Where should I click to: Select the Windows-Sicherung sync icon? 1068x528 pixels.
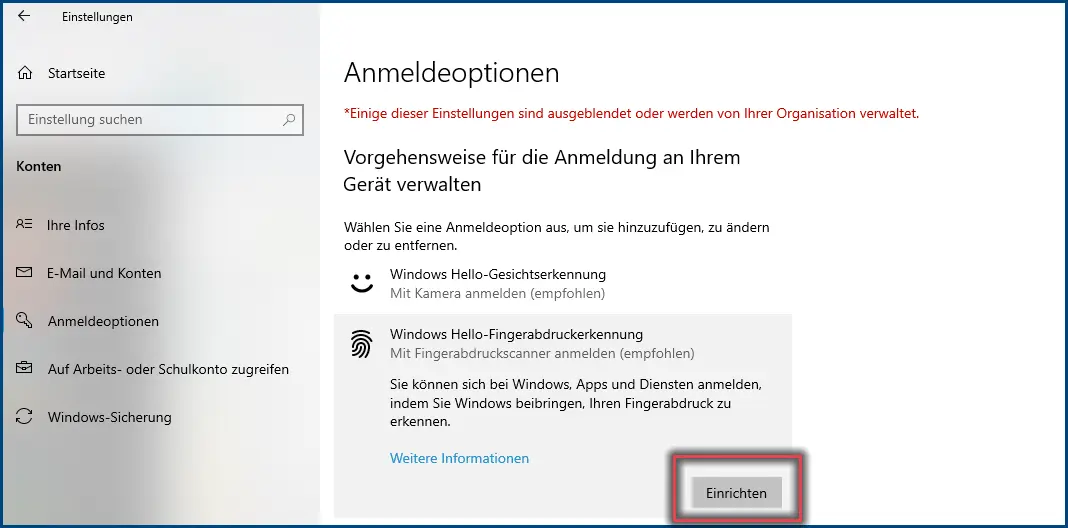pyautogui.click(x=25, y=416)
